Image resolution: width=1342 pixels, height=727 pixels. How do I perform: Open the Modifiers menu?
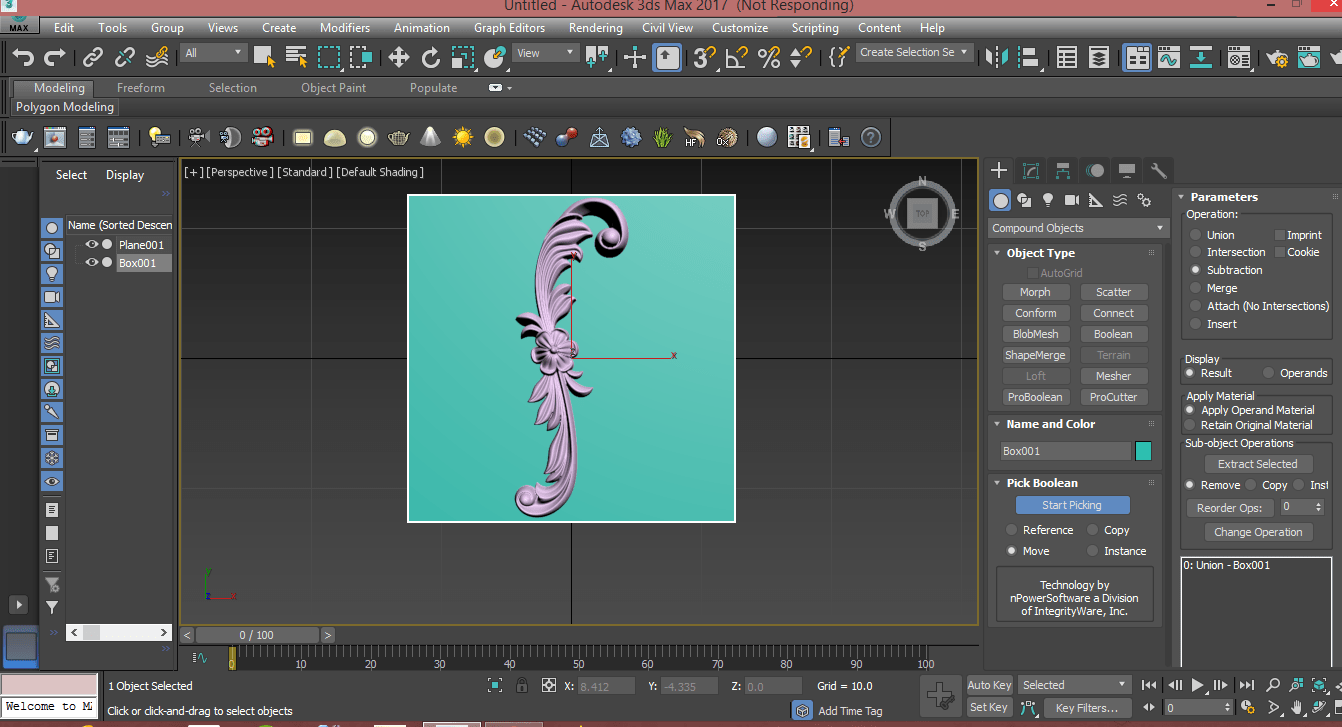[344, 28]
